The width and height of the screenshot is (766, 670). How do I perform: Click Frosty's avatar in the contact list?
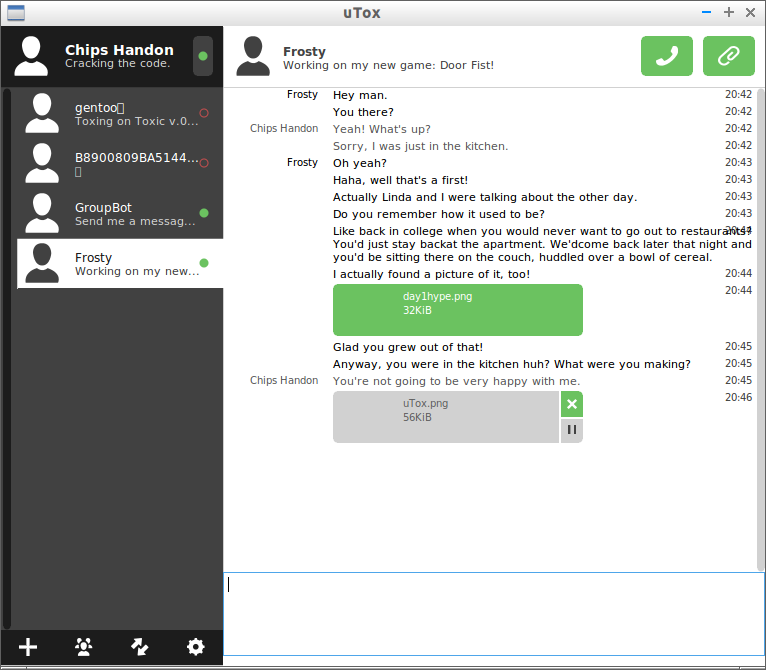42,263
